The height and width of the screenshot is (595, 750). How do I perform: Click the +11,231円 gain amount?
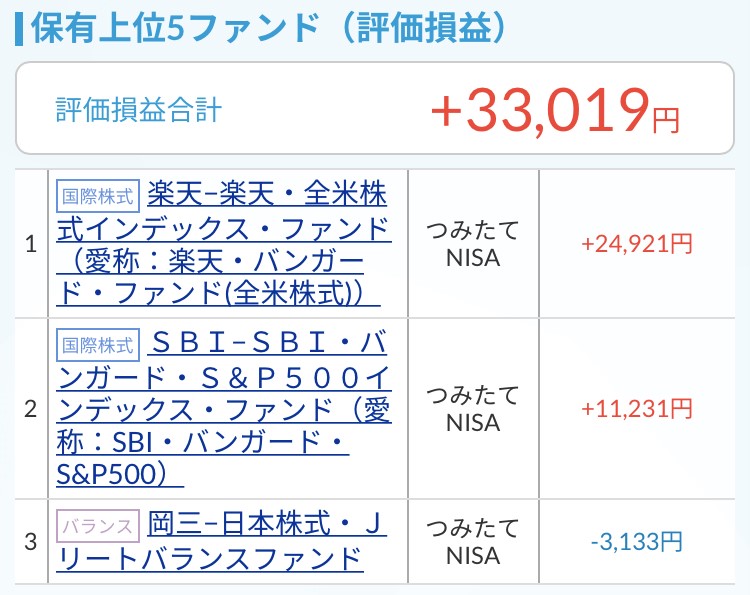(x=636, y=408)
